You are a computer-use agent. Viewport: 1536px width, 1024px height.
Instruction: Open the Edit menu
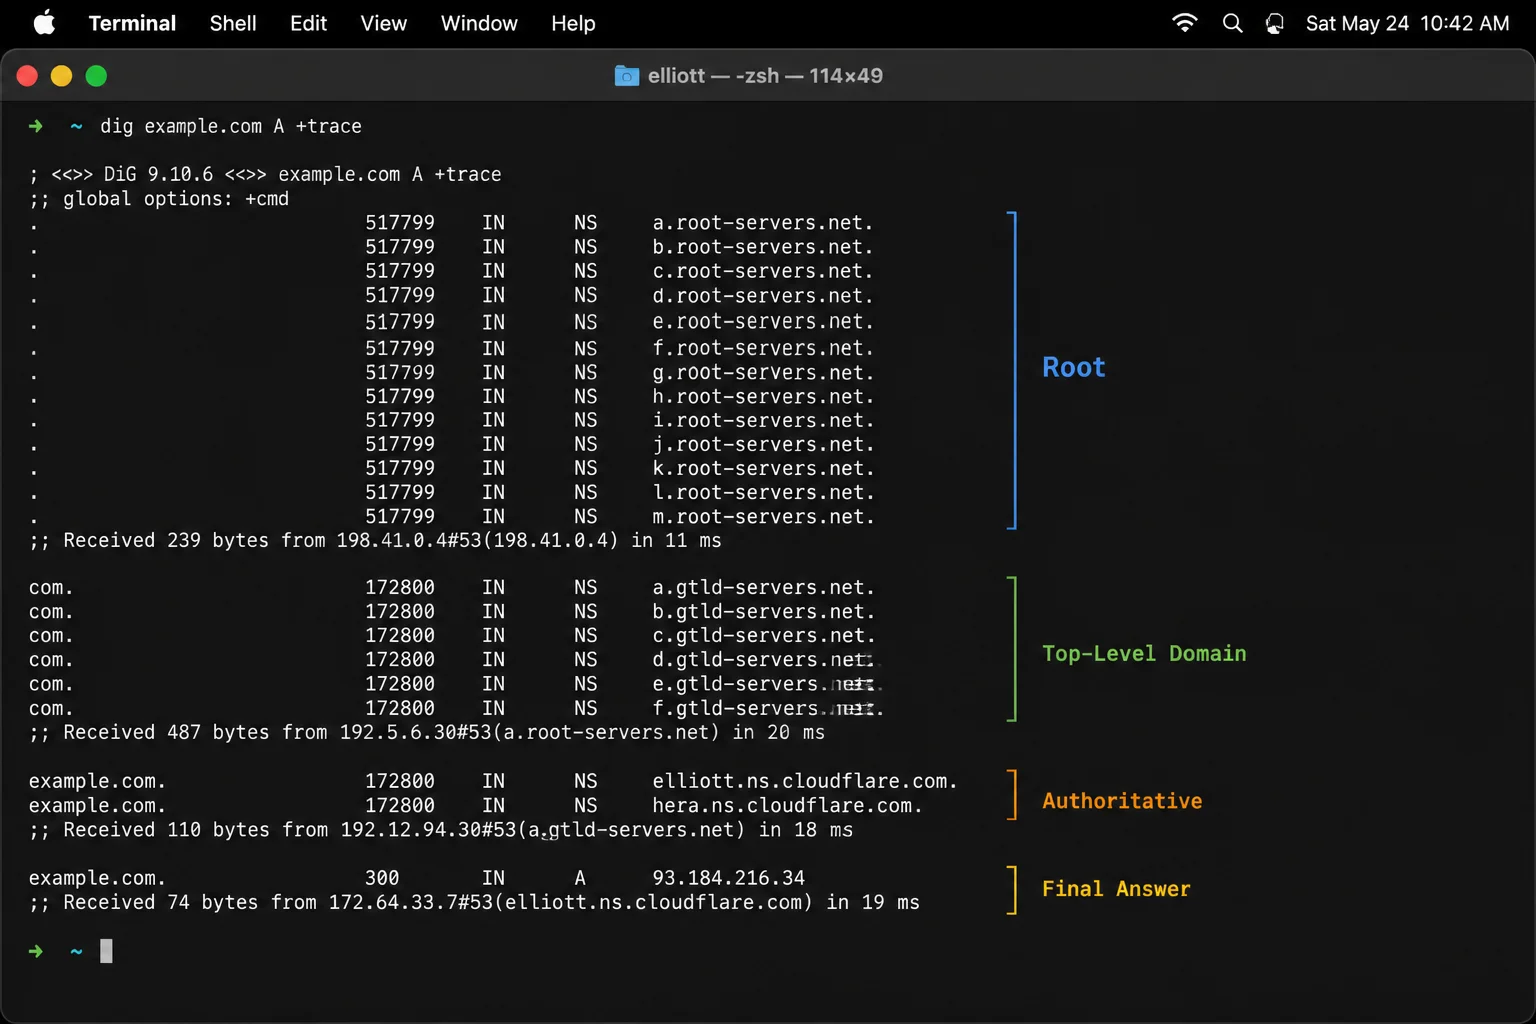pos(308,23)
